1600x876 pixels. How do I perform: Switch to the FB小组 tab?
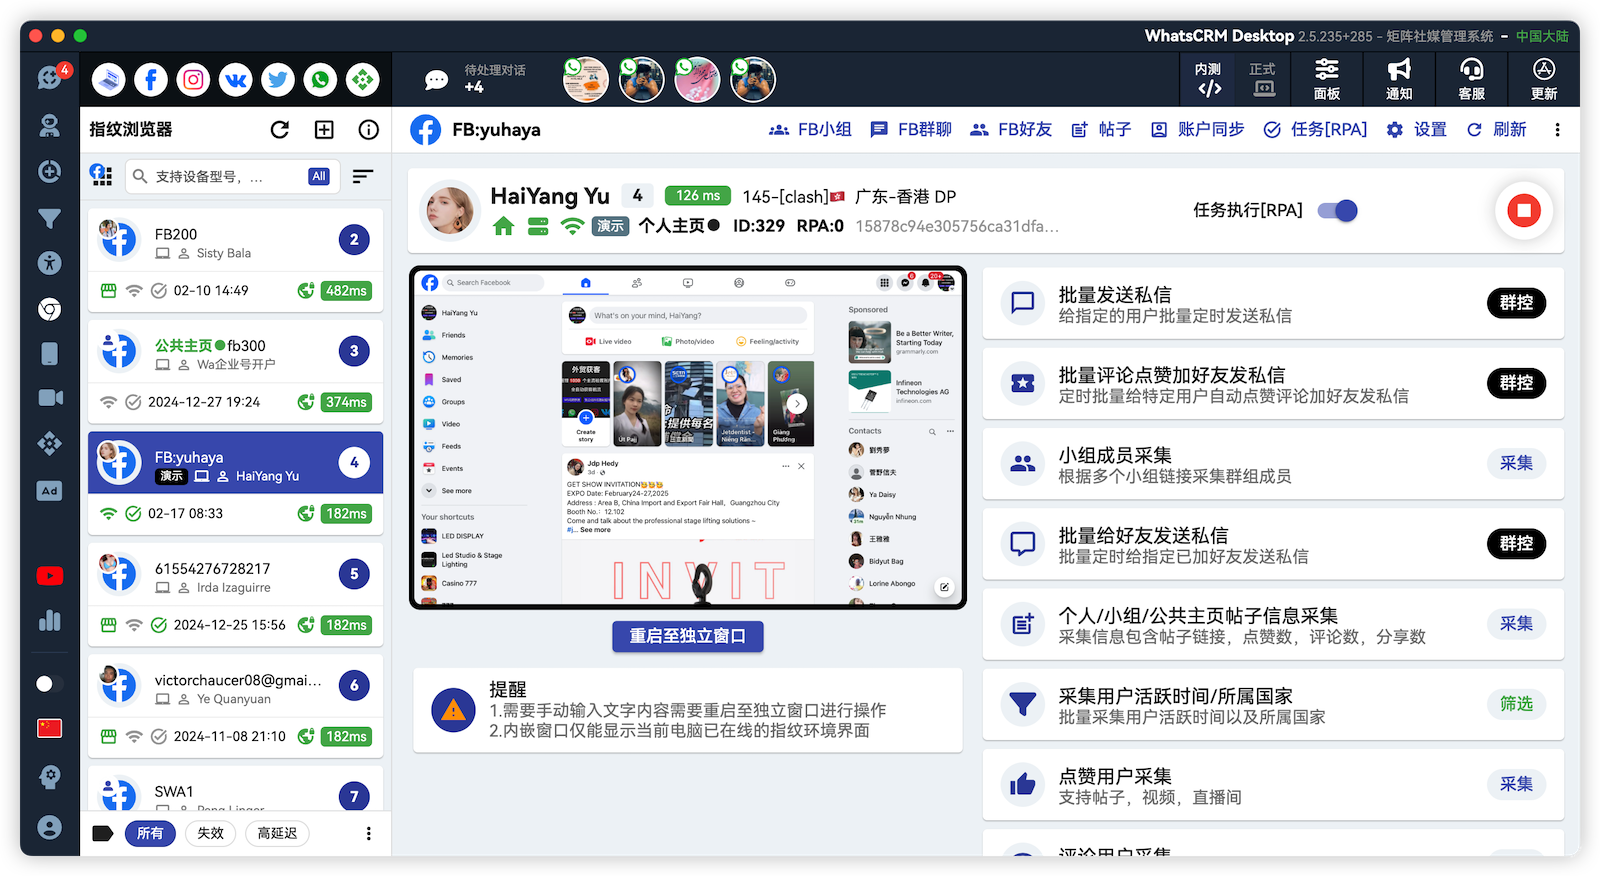tap(810, 130)
